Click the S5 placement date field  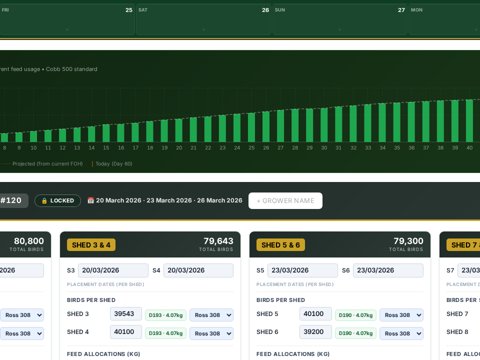click(x=303, y=270)
